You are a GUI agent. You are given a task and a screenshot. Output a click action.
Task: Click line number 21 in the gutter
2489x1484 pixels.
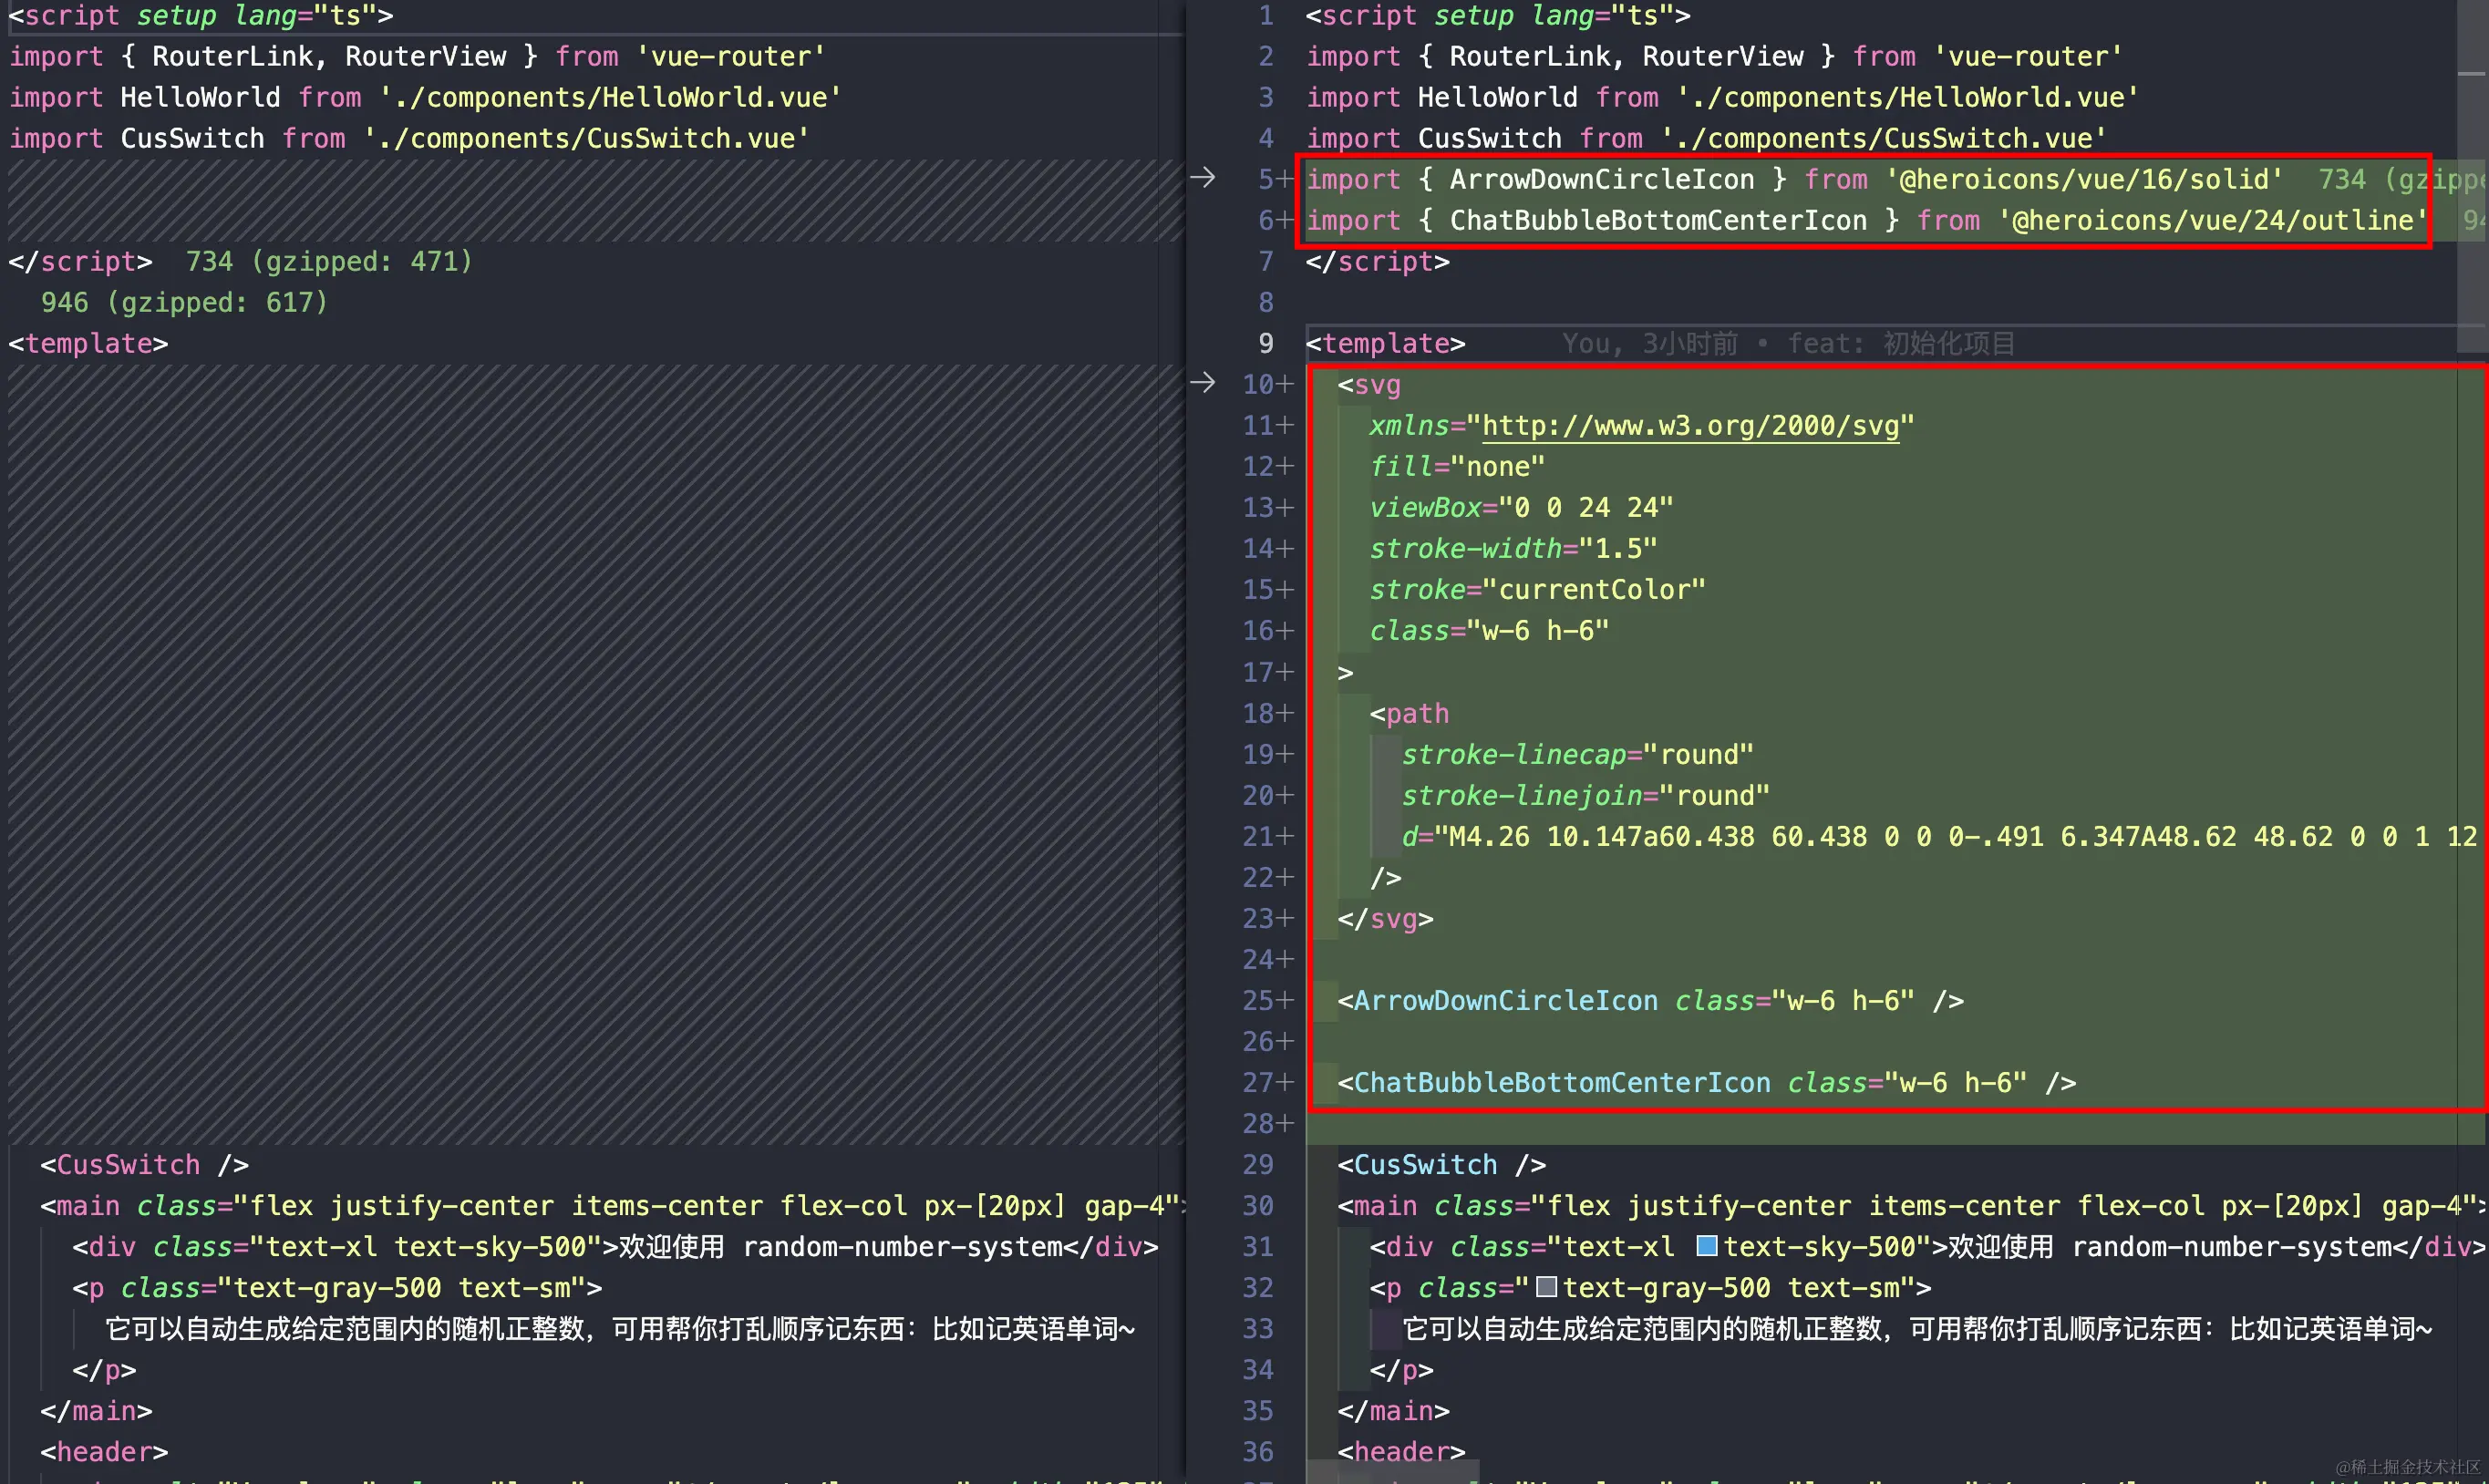(1260, 836)
